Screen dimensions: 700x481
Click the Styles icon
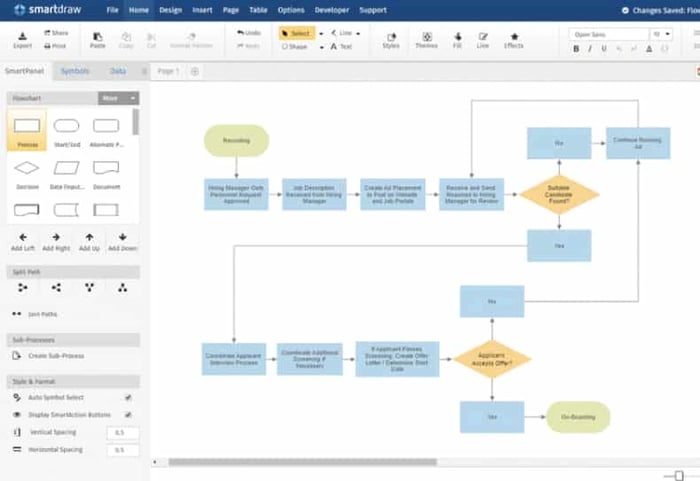pyautogui.click(x=390, y=37)
